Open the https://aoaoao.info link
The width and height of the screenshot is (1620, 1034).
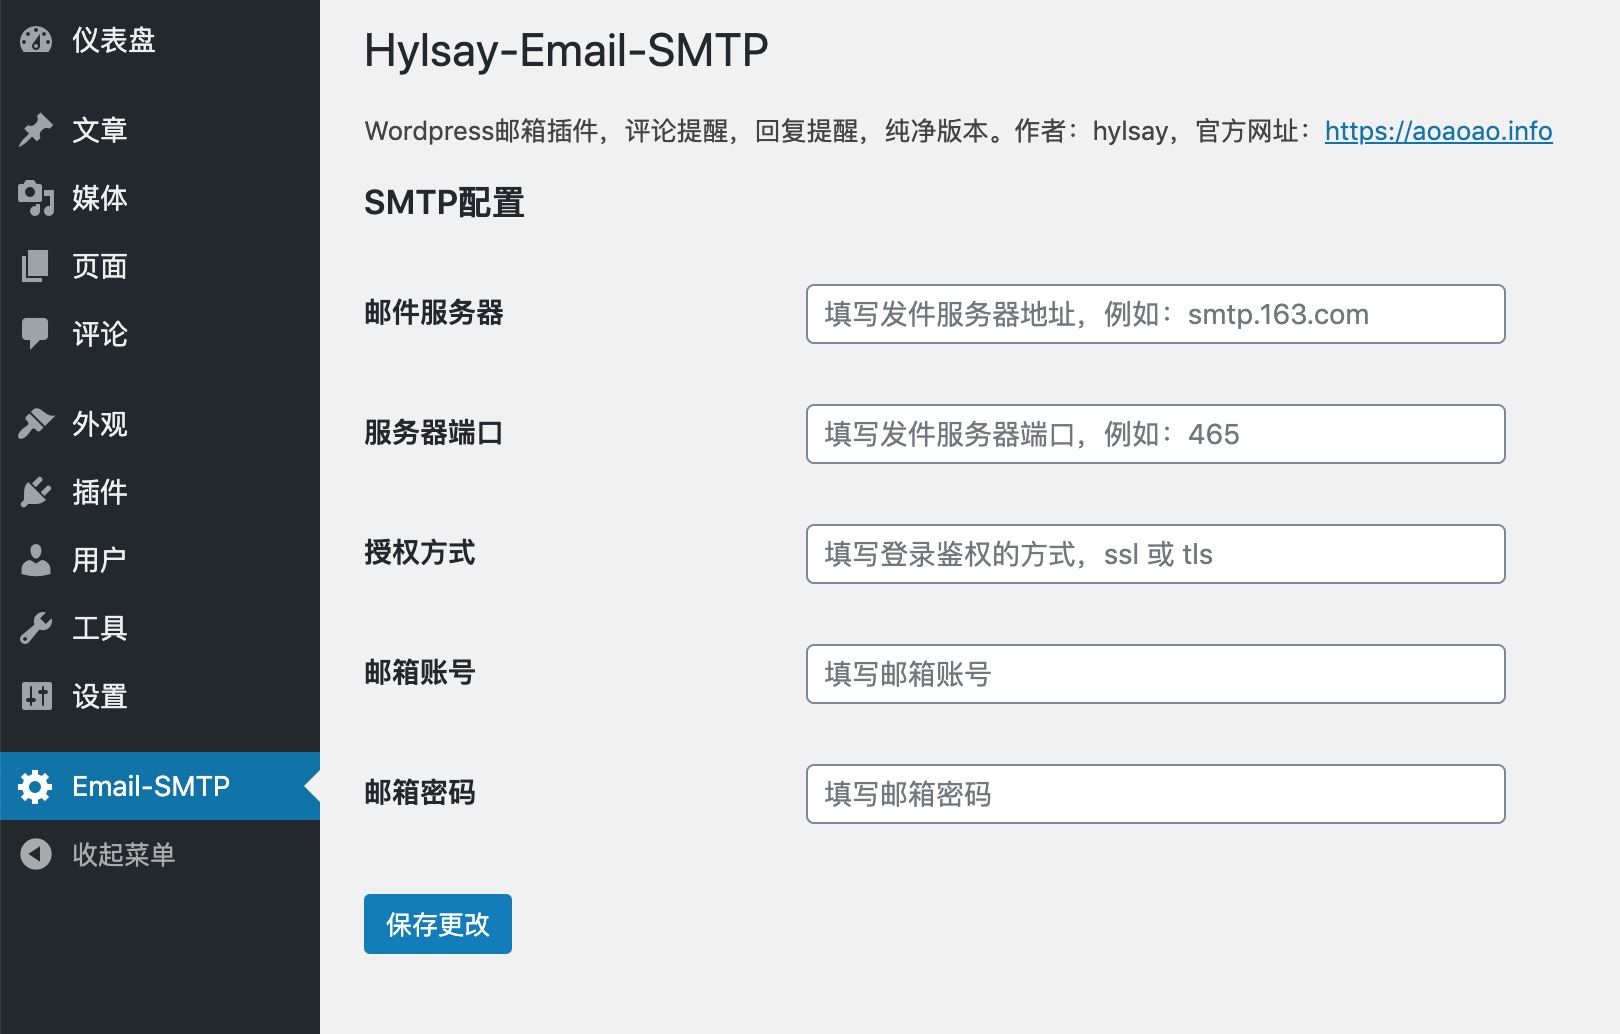(x=1438, y=131)
